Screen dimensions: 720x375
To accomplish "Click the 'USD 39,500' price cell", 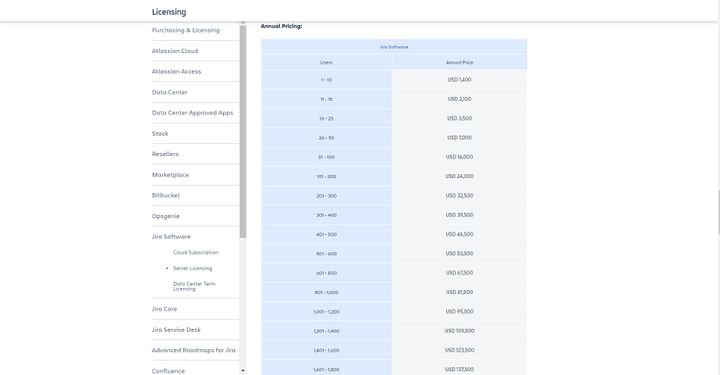I will coord(460,215).
